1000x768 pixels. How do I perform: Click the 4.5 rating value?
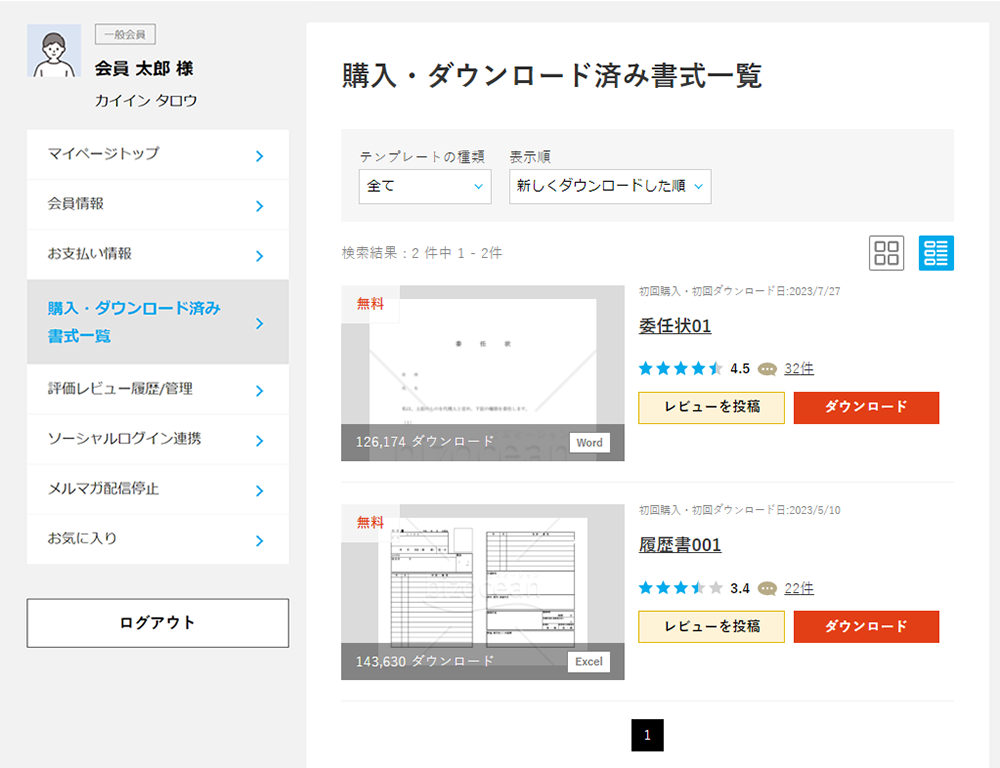(x=740, y=369)
